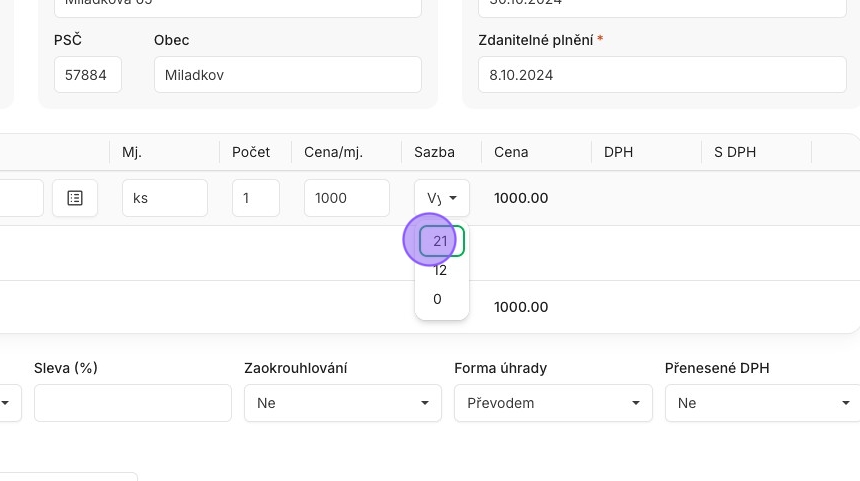The width and height of the screenshot is (860, 481).
Task: Open the Zaokrouhlování dropdown
Action: 343,403
